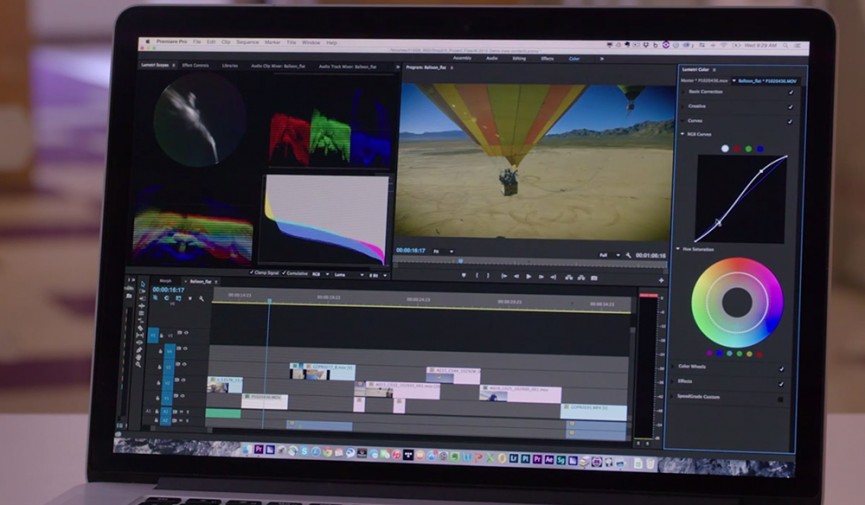The image size is (865, 505).
Task: Click the Lift button in Program Monitor
Action: (569, 277)
